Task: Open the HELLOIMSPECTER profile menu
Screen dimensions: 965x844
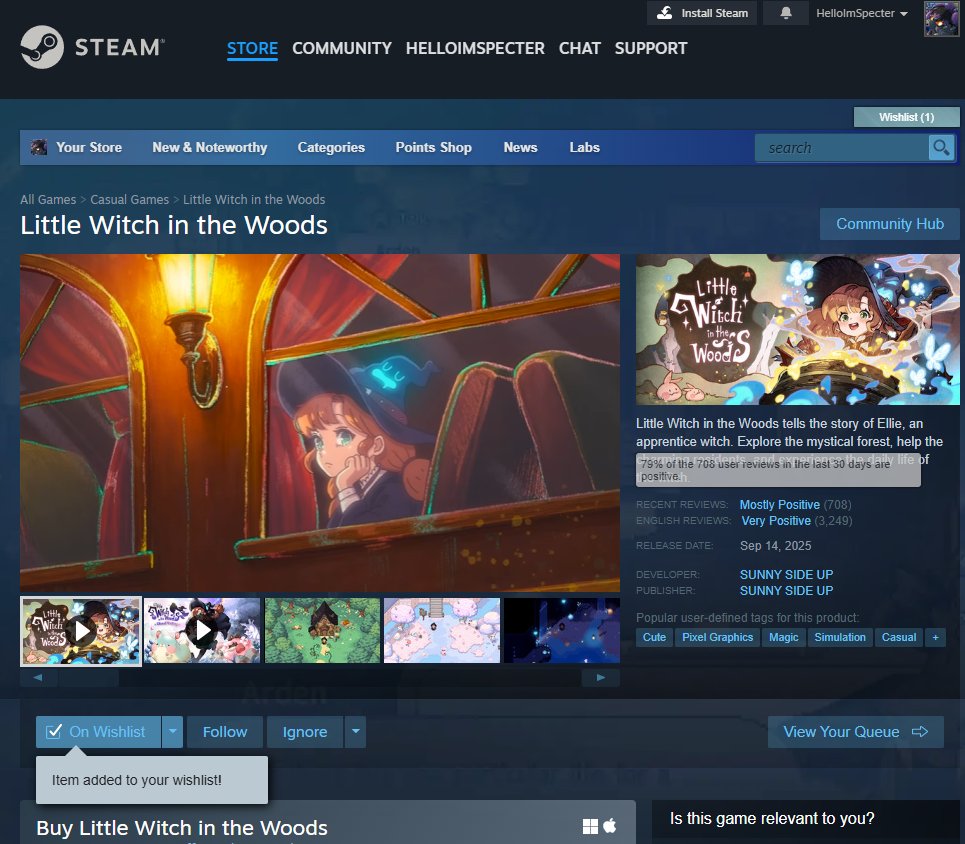Action: tap(475, 48)
